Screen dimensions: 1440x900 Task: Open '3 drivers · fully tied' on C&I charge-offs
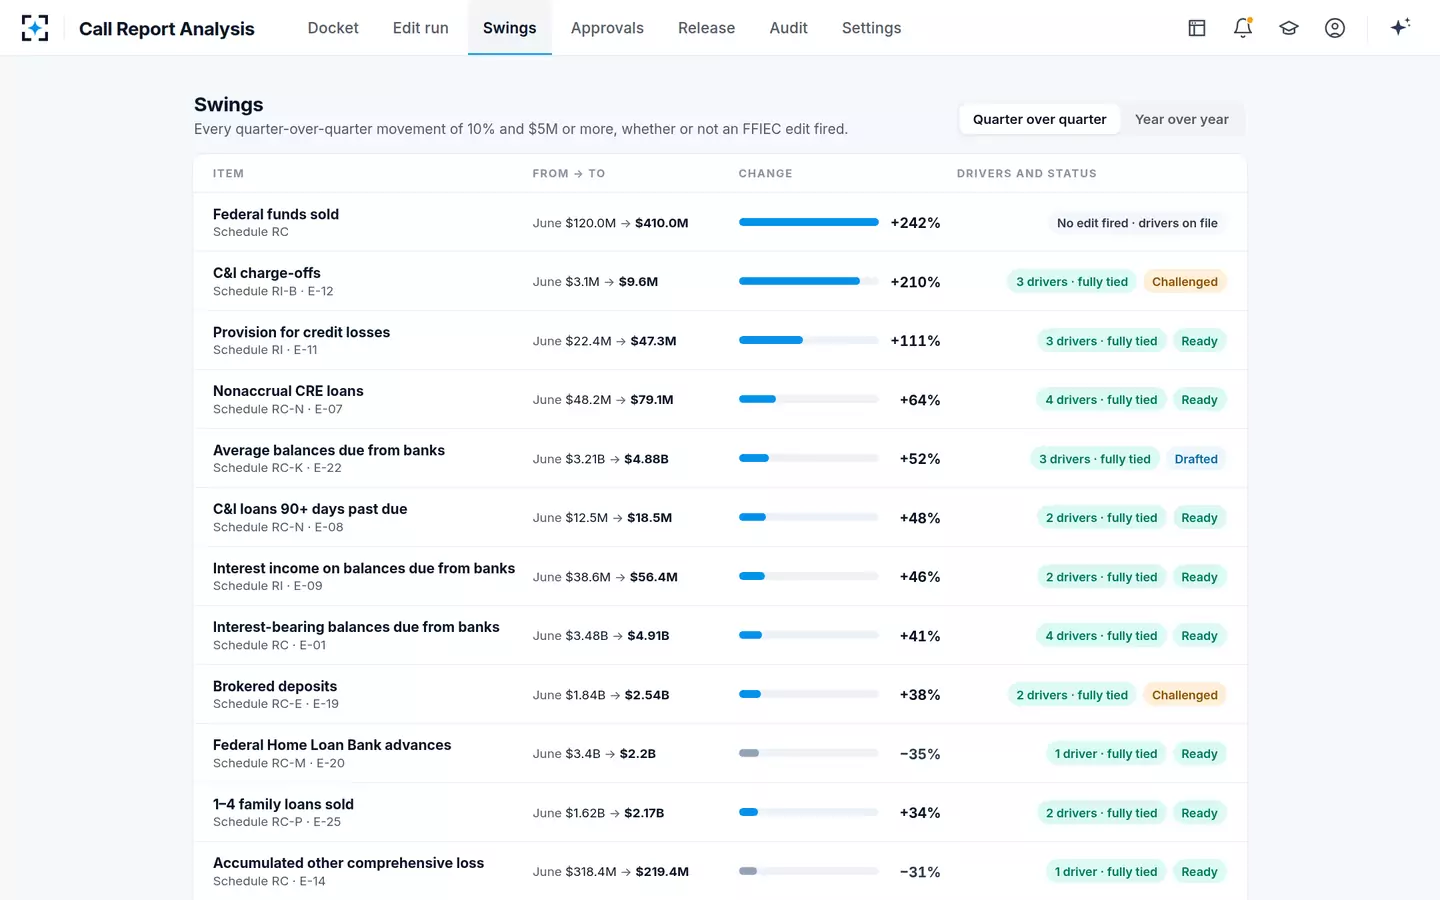(1072, 282)
